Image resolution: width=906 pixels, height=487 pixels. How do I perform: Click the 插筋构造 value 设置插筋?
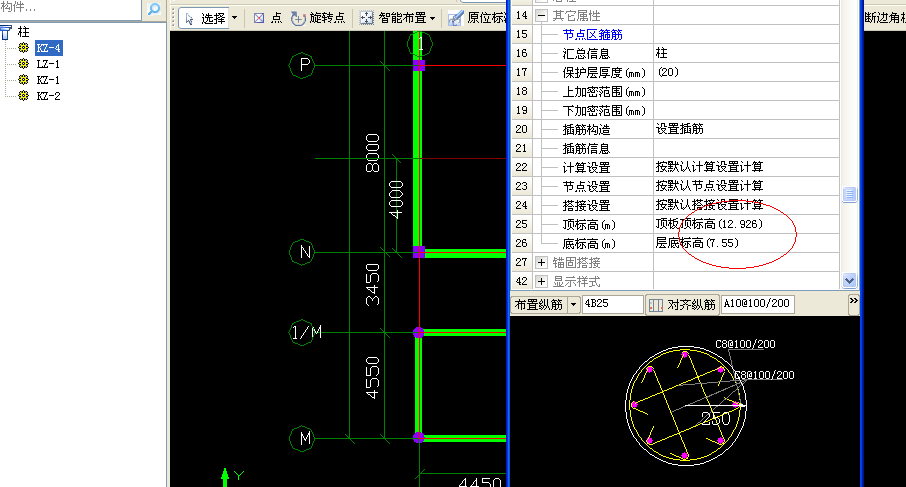(746, 129)
